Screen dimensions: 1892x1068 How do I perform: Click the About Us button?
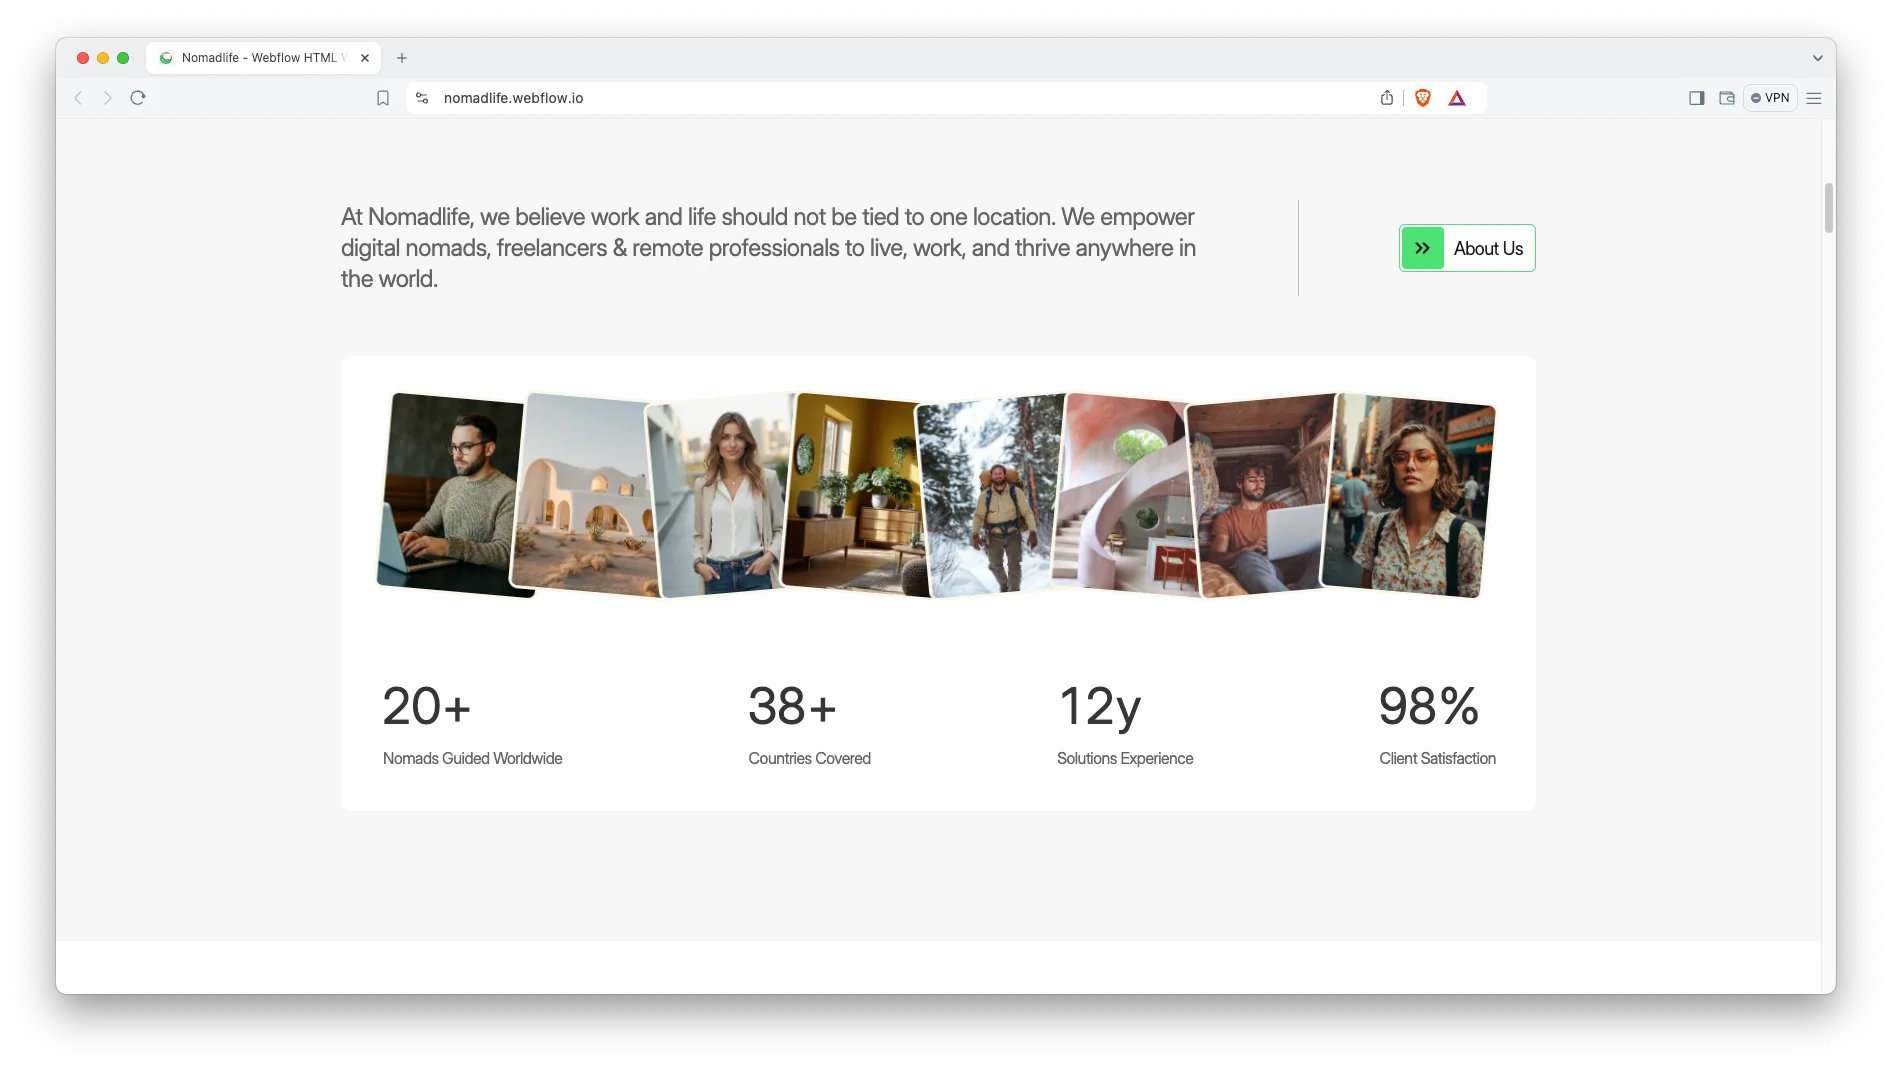tap(1467, 248)
